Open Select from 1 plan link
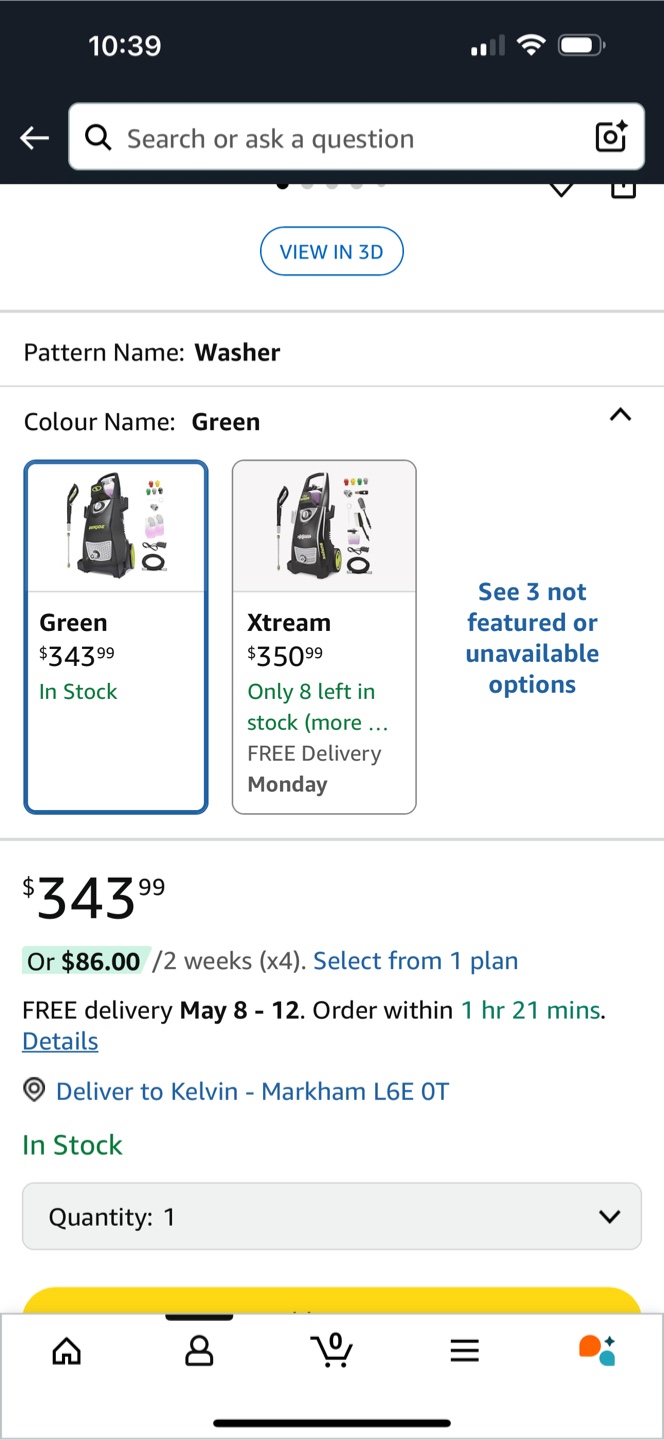Screen dimensions: 664x1440 [x=416, y=961]
